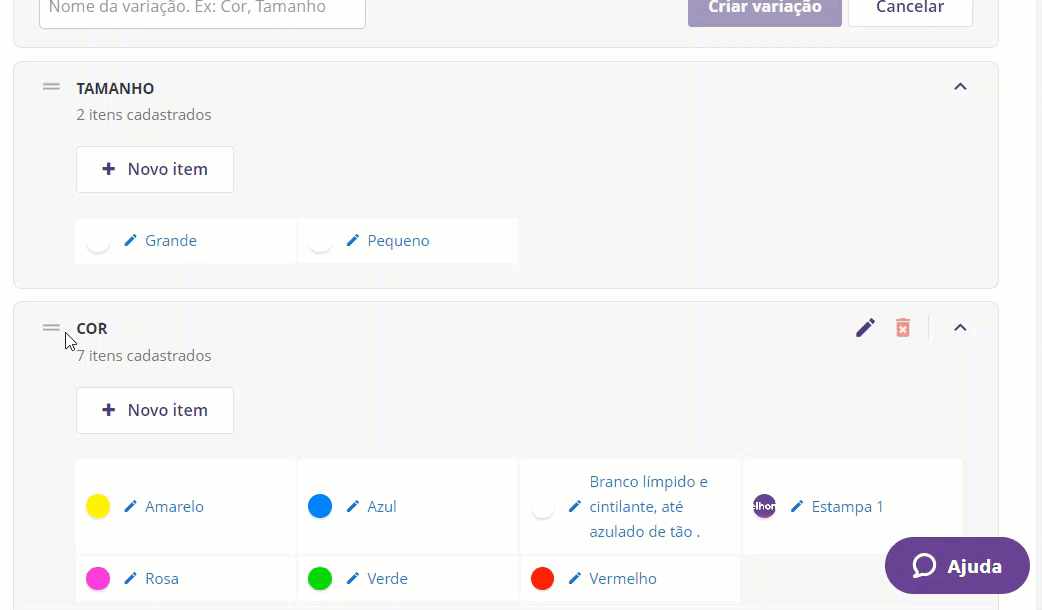Click the drag handle beside TAMANHO
1042x610 pixels.
pyautogui.click(x=51, y=87)
